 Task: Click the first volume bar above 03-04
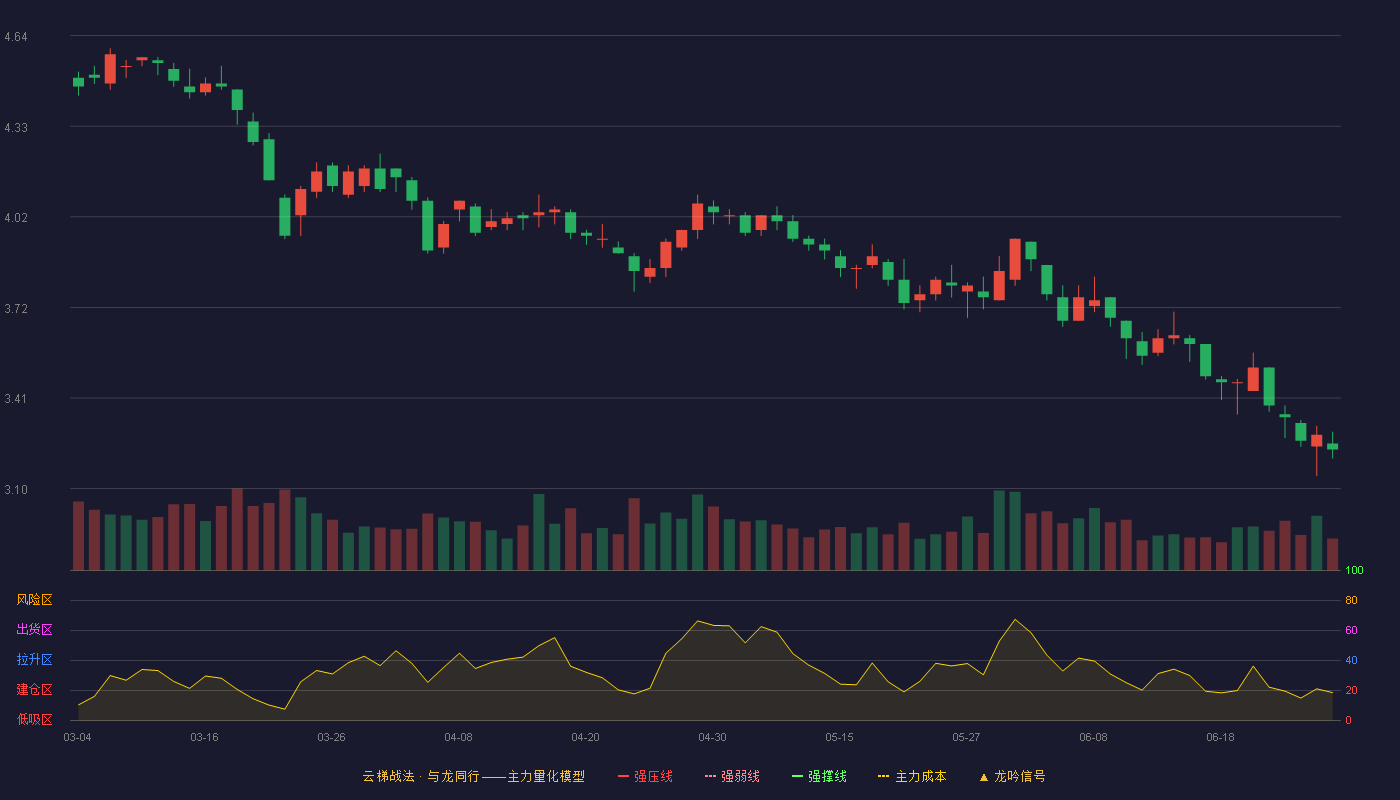78,536
